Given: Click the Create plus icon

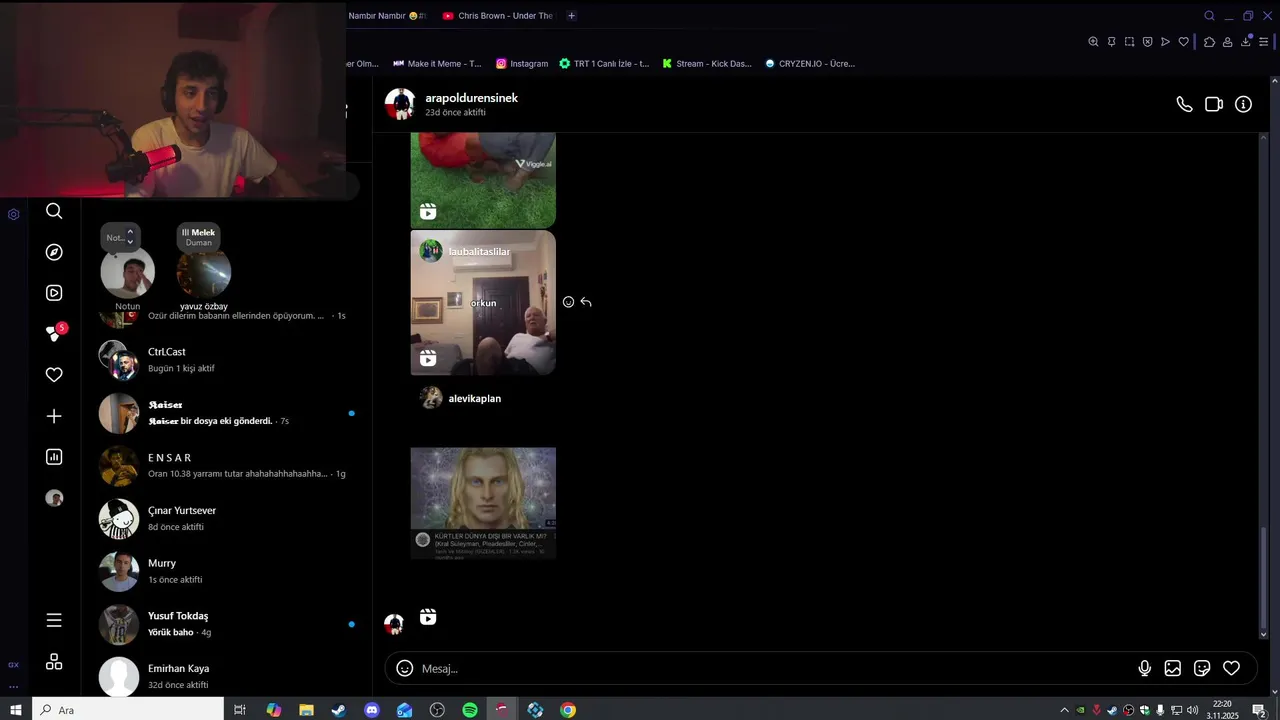Looking at the screenshot, I should tap(54, 416).
